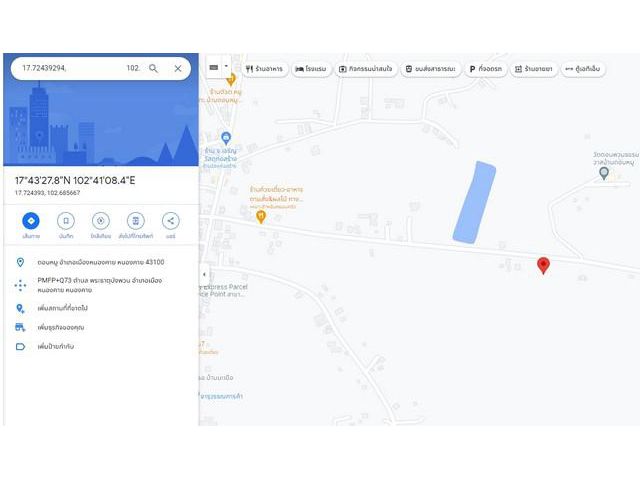Click the coordinates search input field
This screenshot has height=480, width=640.
pyautogui.click(x=82, y=68)
